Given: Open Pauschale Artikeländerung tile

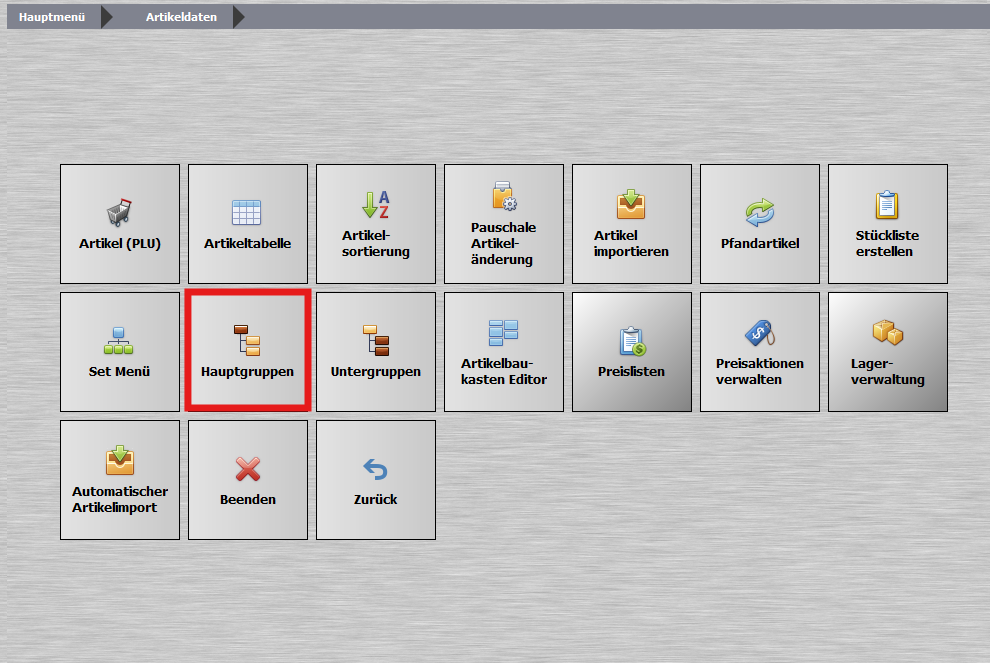Looking at the screenshot, I should click(x=504, y=224).
